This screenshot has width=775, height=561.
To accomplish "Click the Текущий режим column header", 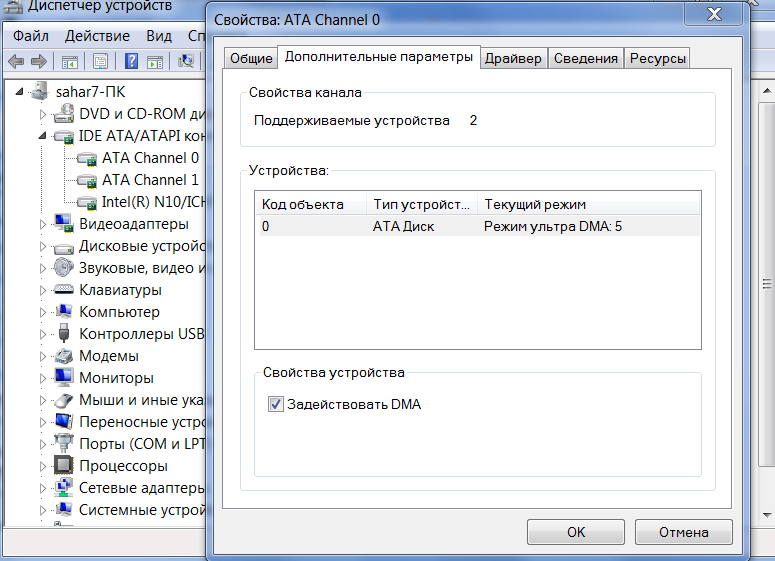I will point(541,204).
